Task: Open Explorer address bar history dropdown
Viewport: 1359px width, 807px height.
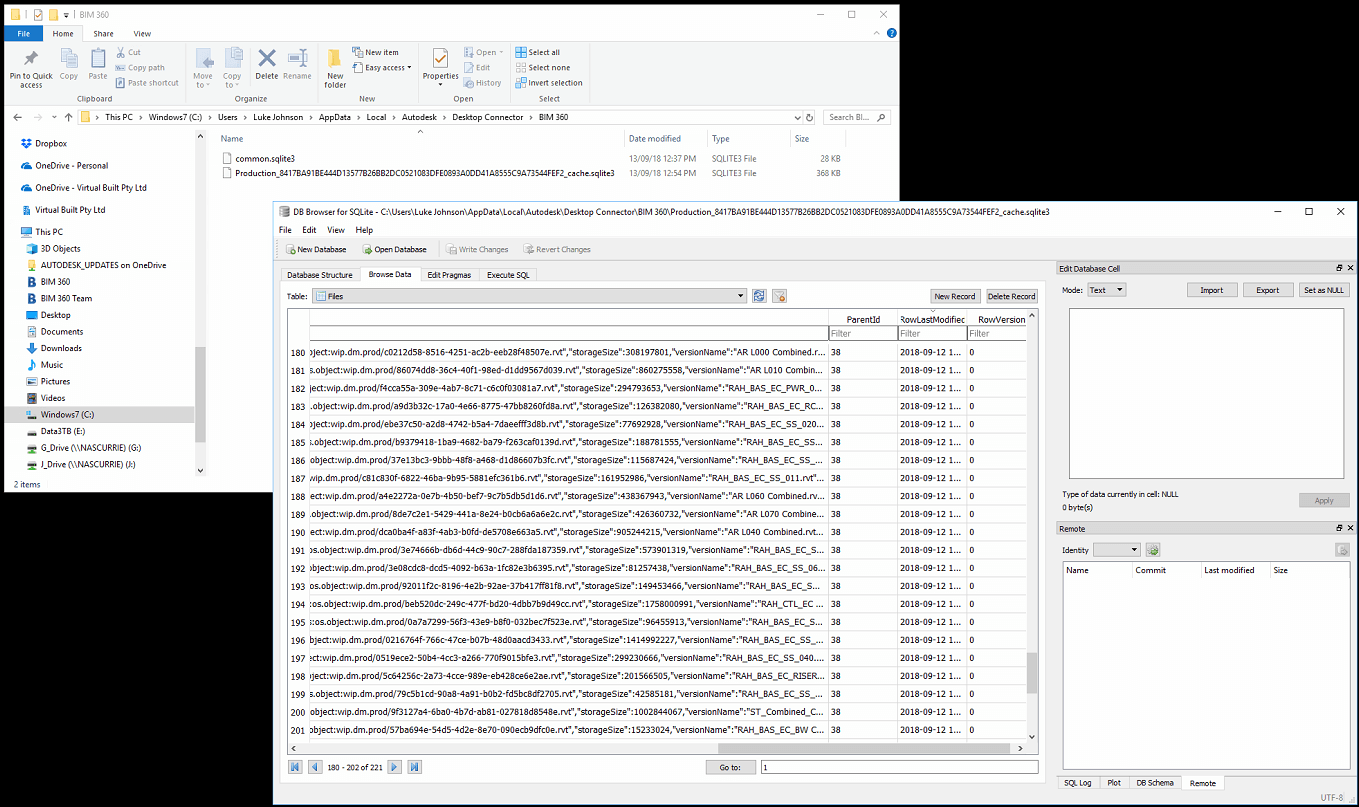Action: (x=795, y=117)
